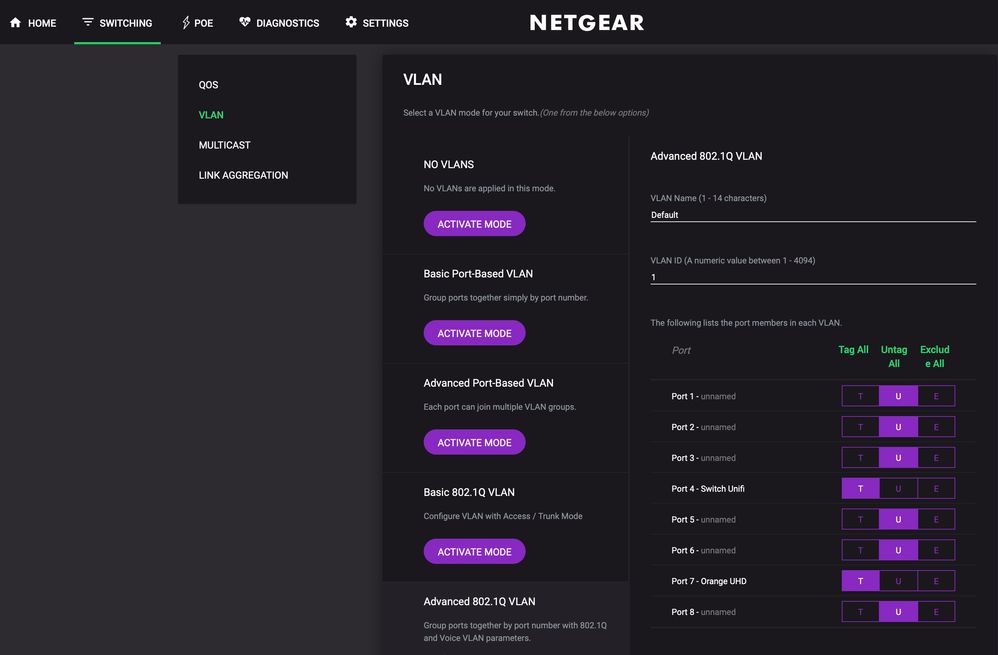This screenshot has width=998, height=655.
Task: Exclude Port 7 Orange UHD from VLAN
Action: click(x=936, y=581)
